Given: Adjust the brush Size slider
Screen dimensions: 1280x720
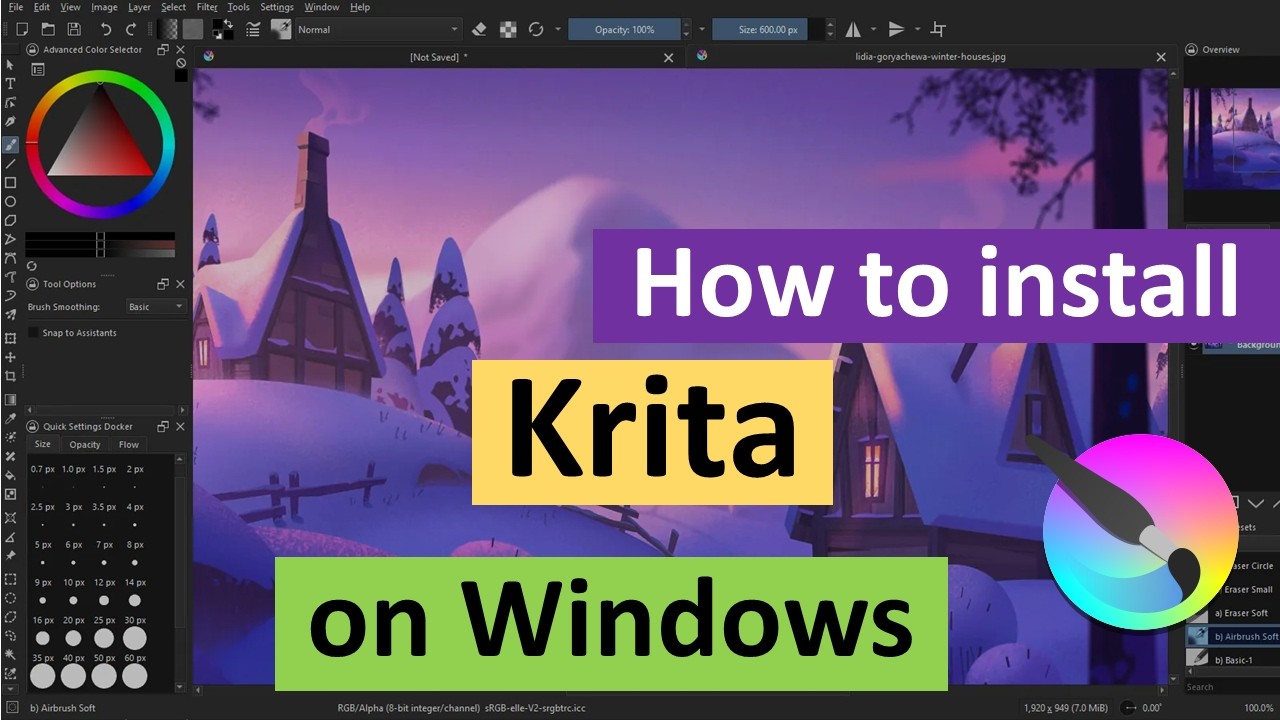Looking at the screenshot, I should [x=770, y=29].
